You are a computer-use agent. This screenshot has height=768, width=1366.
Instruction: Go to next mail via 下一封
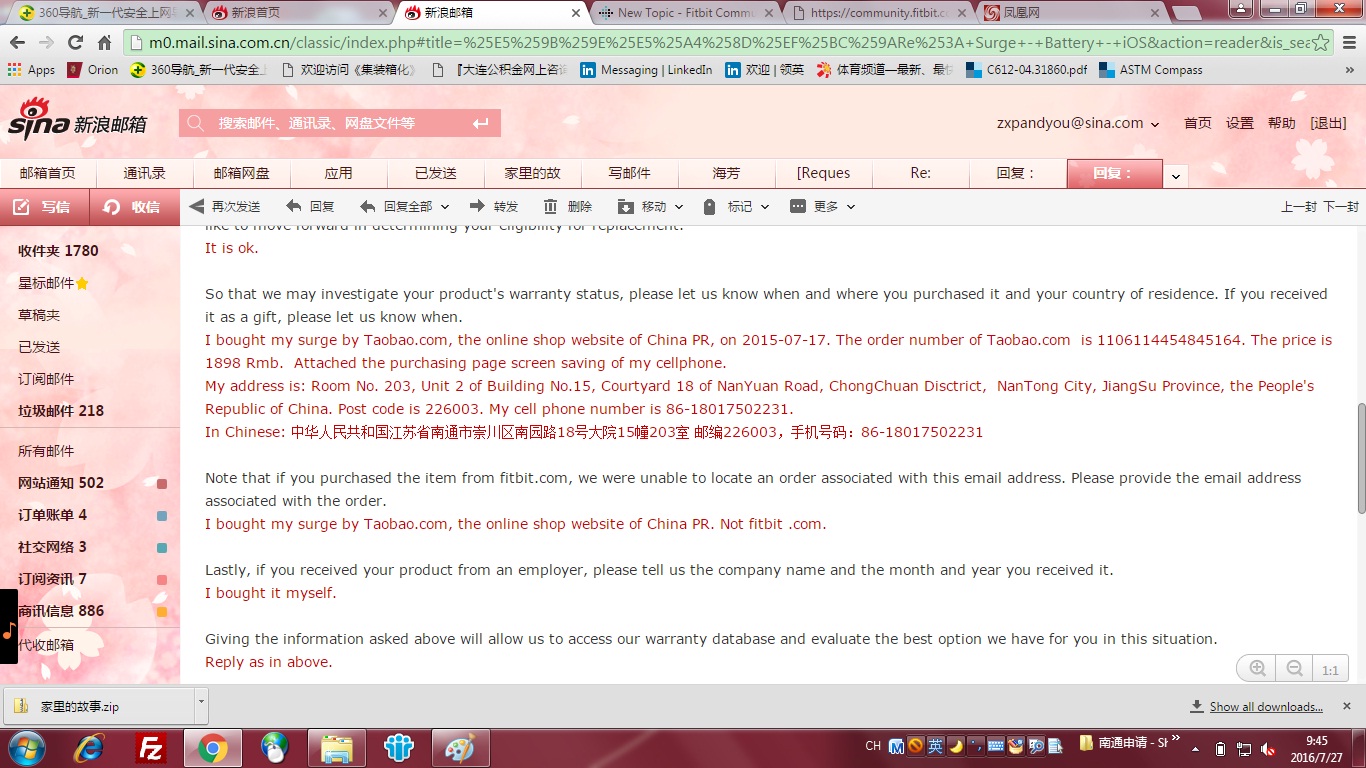(x=1341, y=207)
